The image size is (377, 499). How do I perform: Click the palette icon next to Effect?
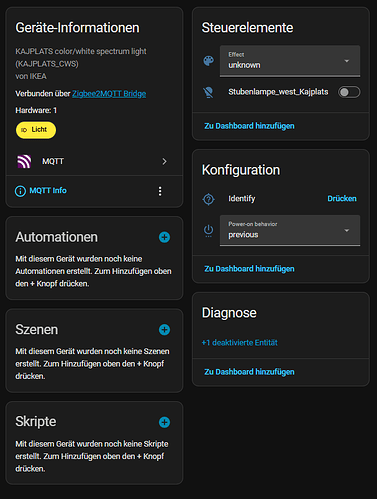209,61
